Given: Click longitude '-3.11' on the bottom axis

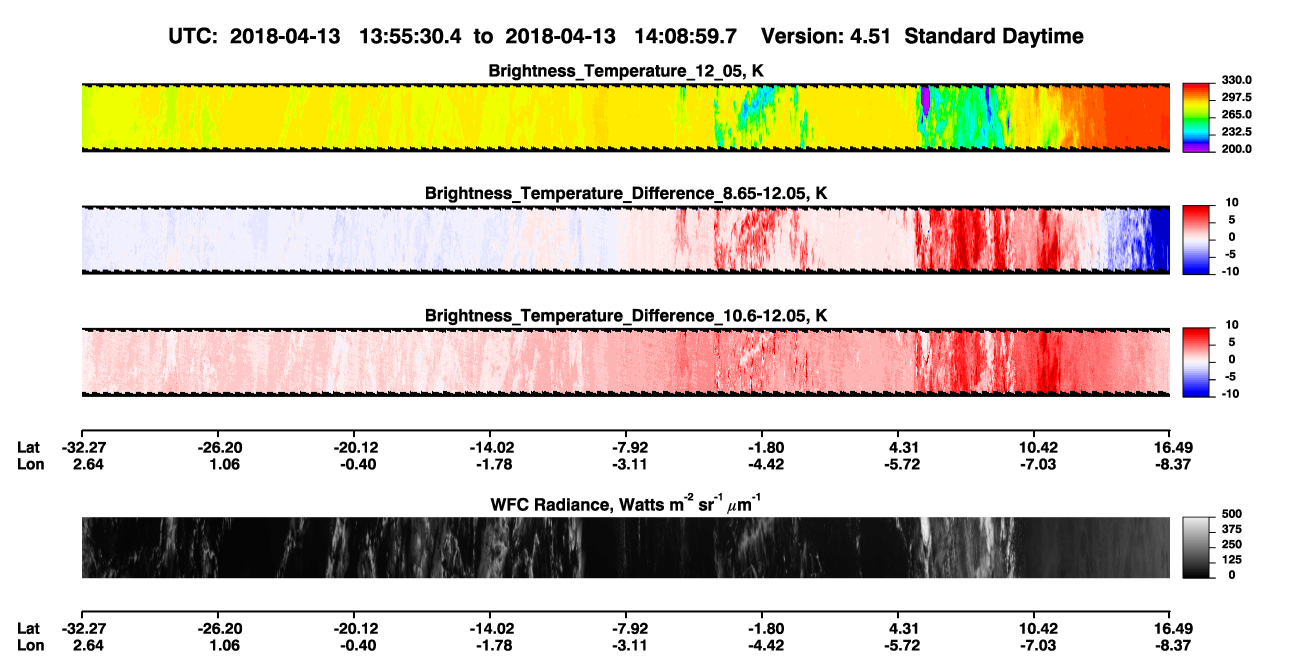Looking at the screenshot, I should (x=627, y=644).
